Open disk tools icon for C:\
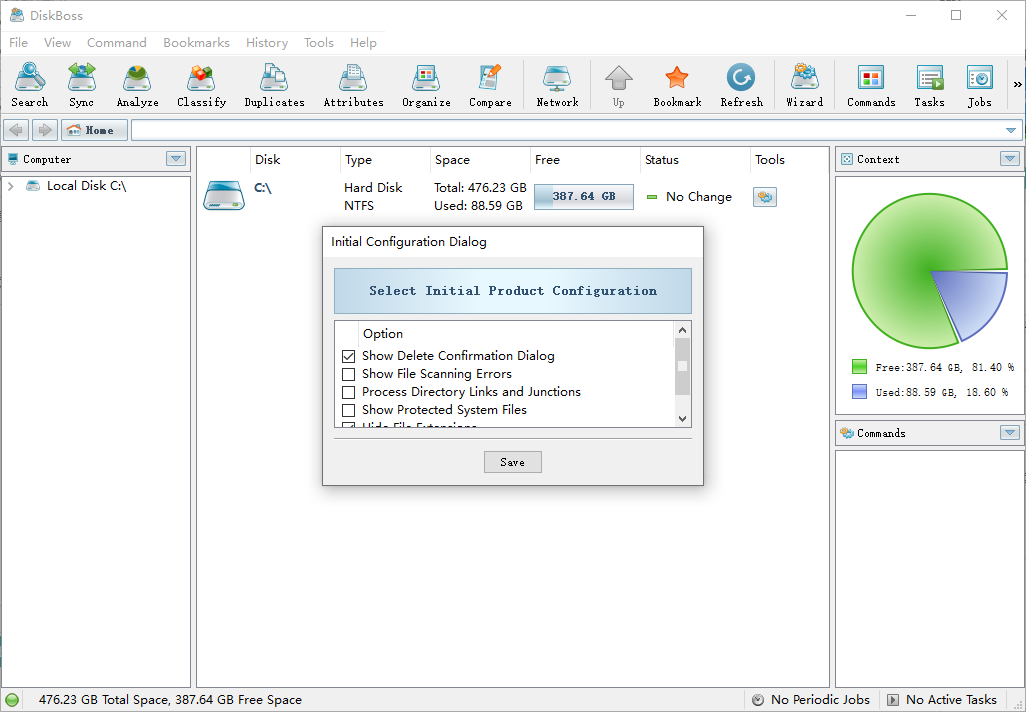1026x712 pixels. (765, 197)
